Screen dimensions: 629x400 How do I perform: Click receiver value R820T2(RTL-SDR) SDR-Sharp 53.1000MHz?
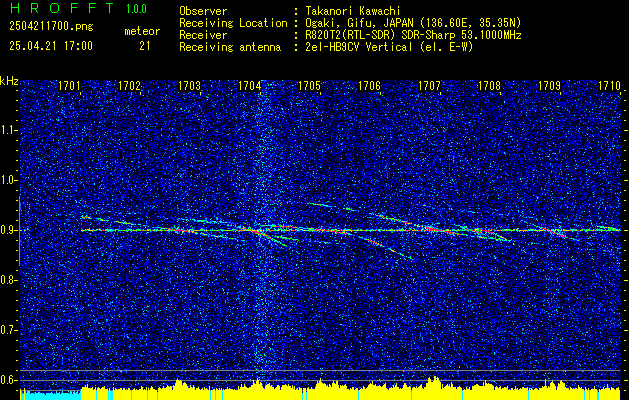click(x=413, y=35)
